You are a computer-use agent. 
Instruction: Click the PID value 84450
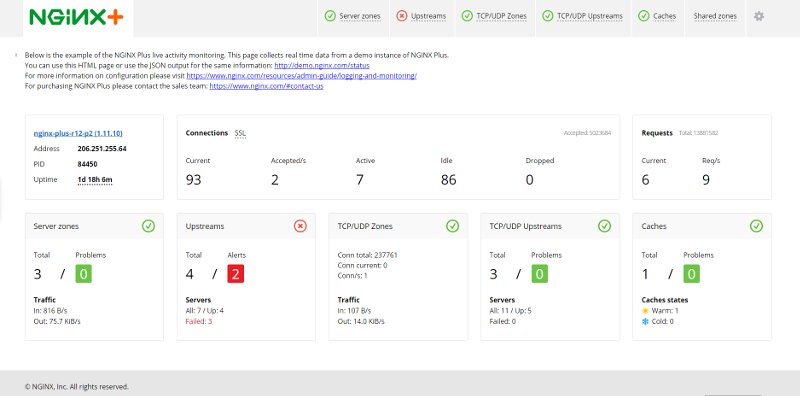tap(87, 164)
